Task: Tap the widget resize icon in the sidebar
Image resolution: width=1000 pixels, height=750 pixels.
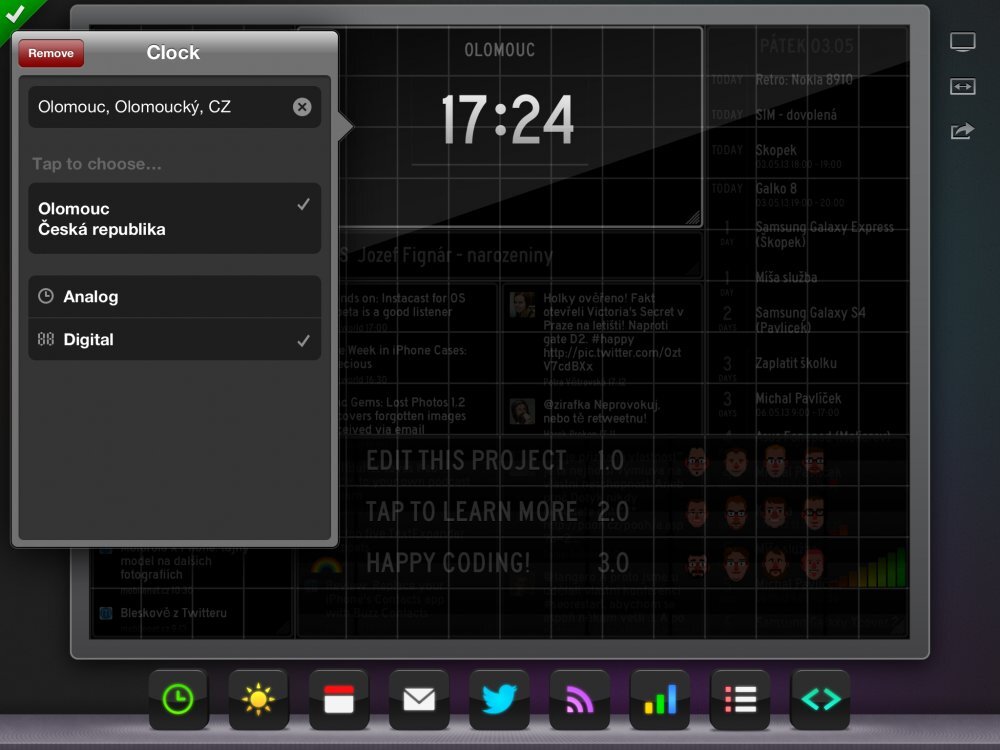Action: (962, 87)
